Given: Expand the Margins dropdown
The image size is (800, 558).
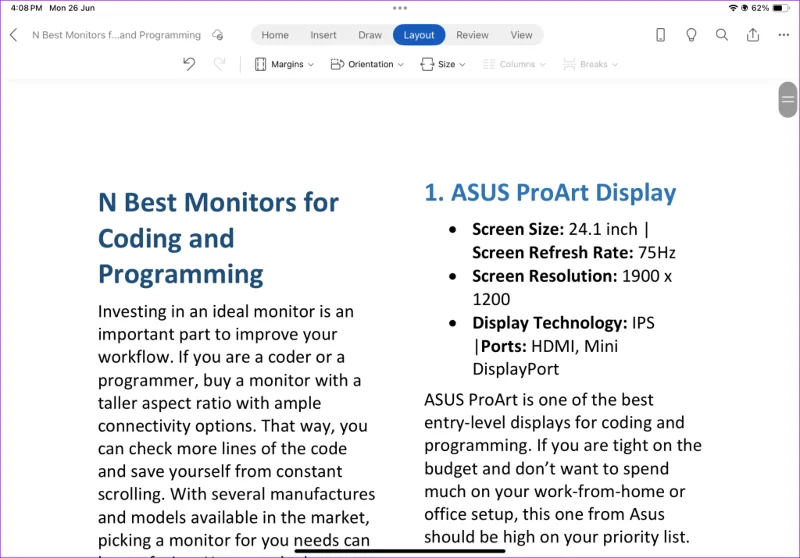Looking at the screenshot, I should pyautogui.click(x=284, y=64).
